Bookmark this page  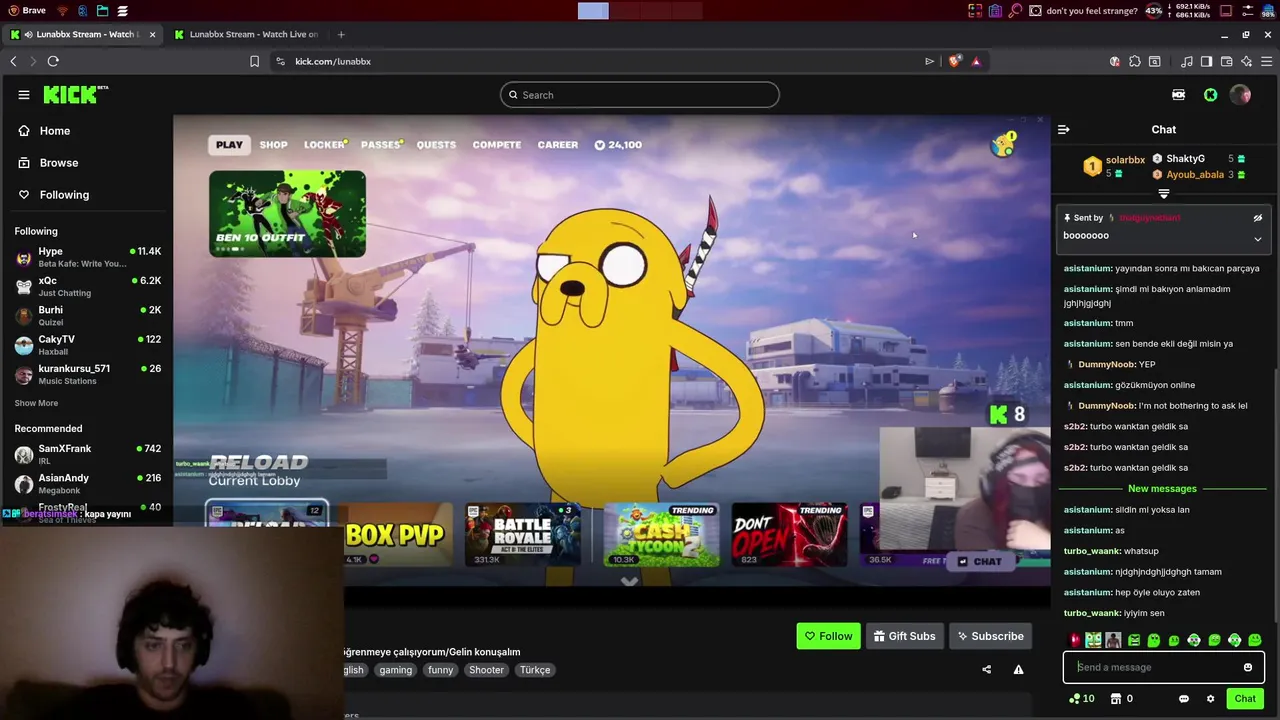(254, 61)
